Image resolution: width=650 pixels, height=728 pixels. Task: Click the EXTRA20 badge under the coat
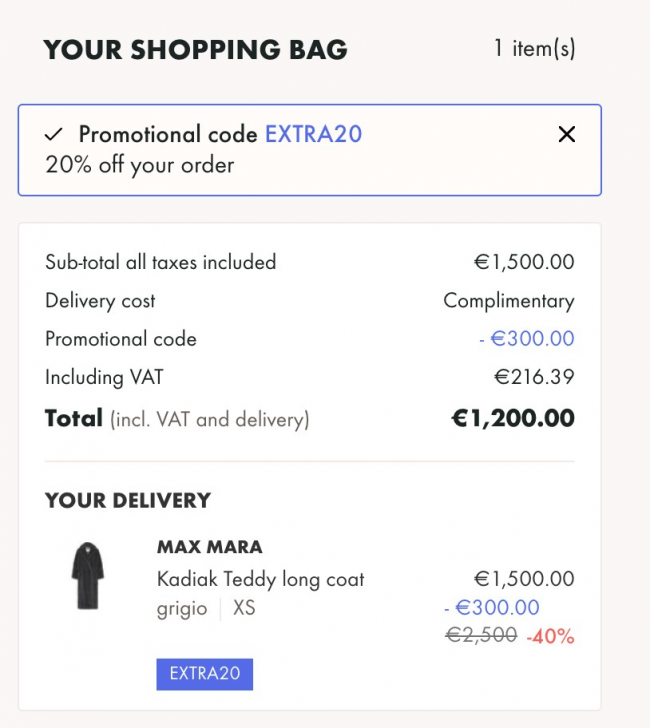(205, 674)
